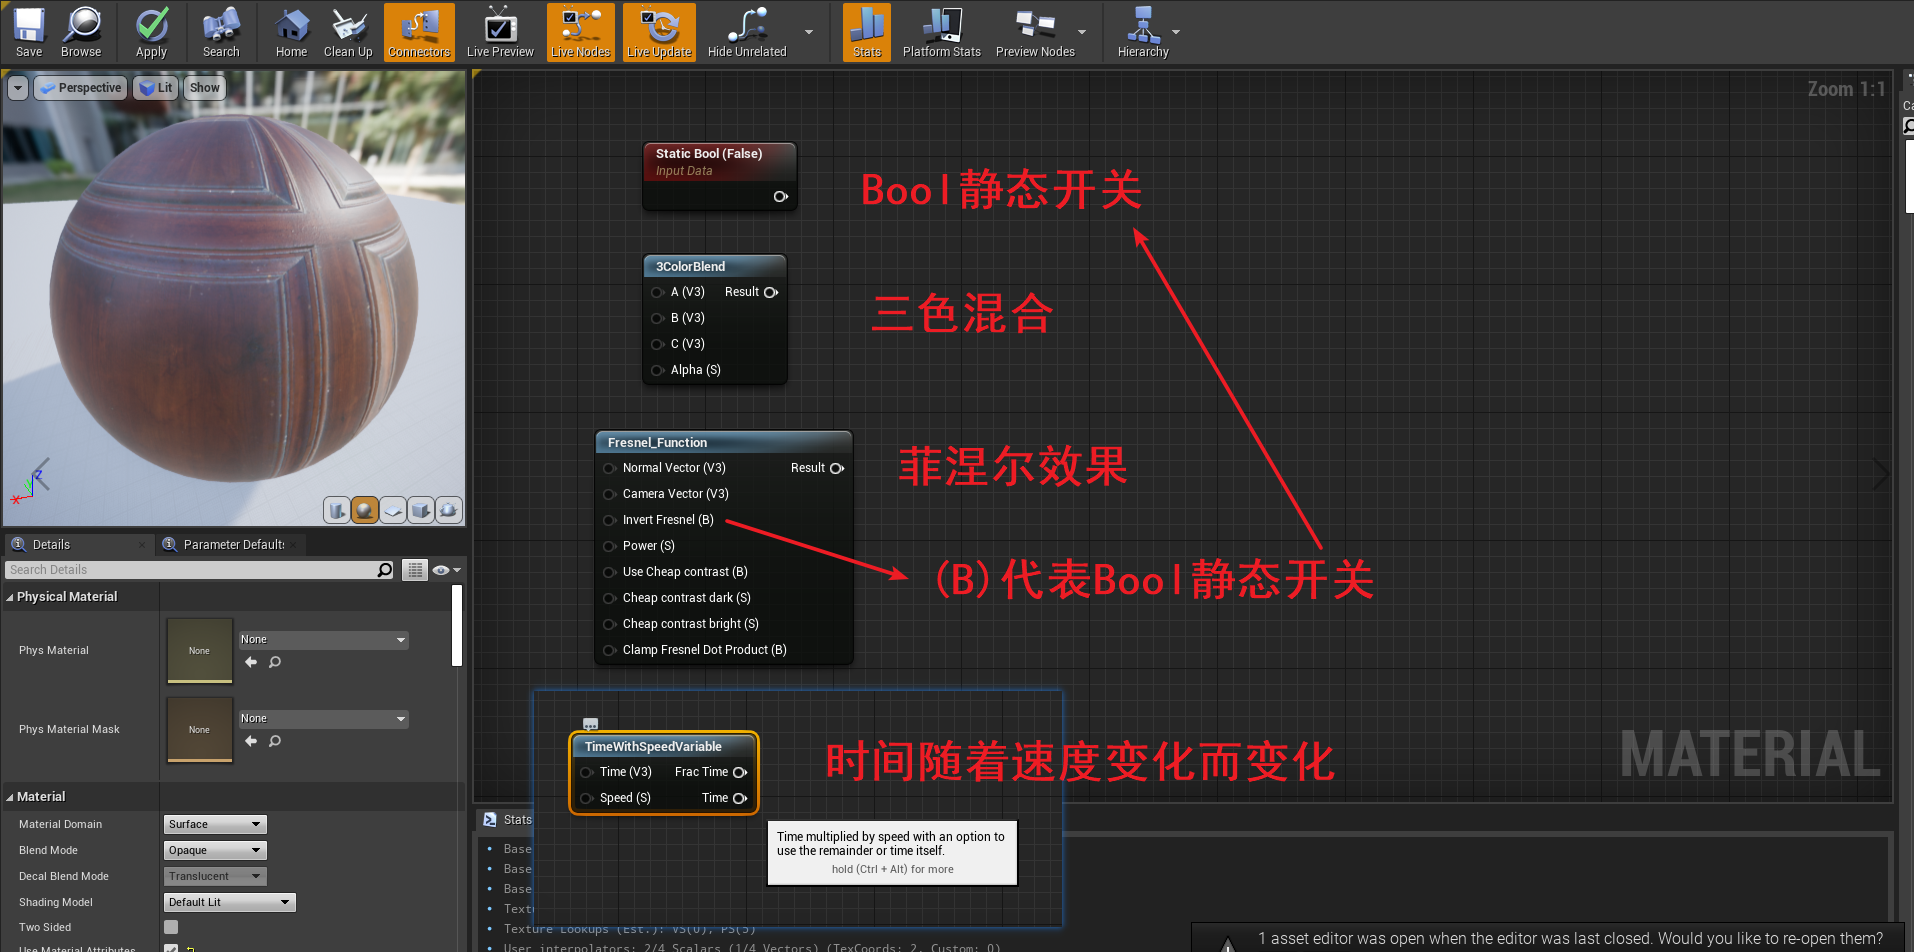
Task: Open the Hierarchy panel
Action: [x=1142, y=31]
